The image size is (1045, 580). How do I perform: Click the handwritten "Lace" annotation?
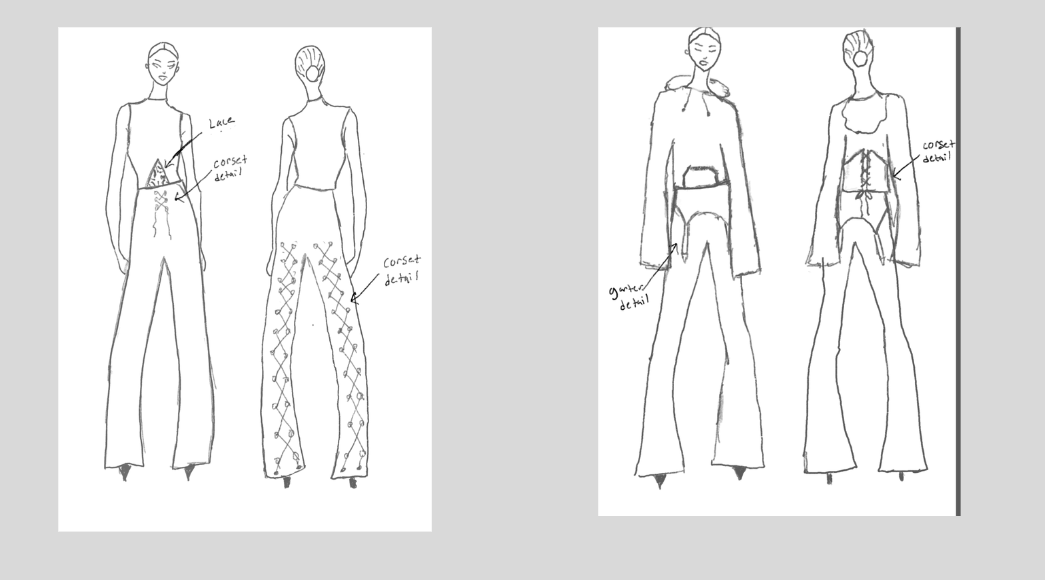tap(221, 123)
